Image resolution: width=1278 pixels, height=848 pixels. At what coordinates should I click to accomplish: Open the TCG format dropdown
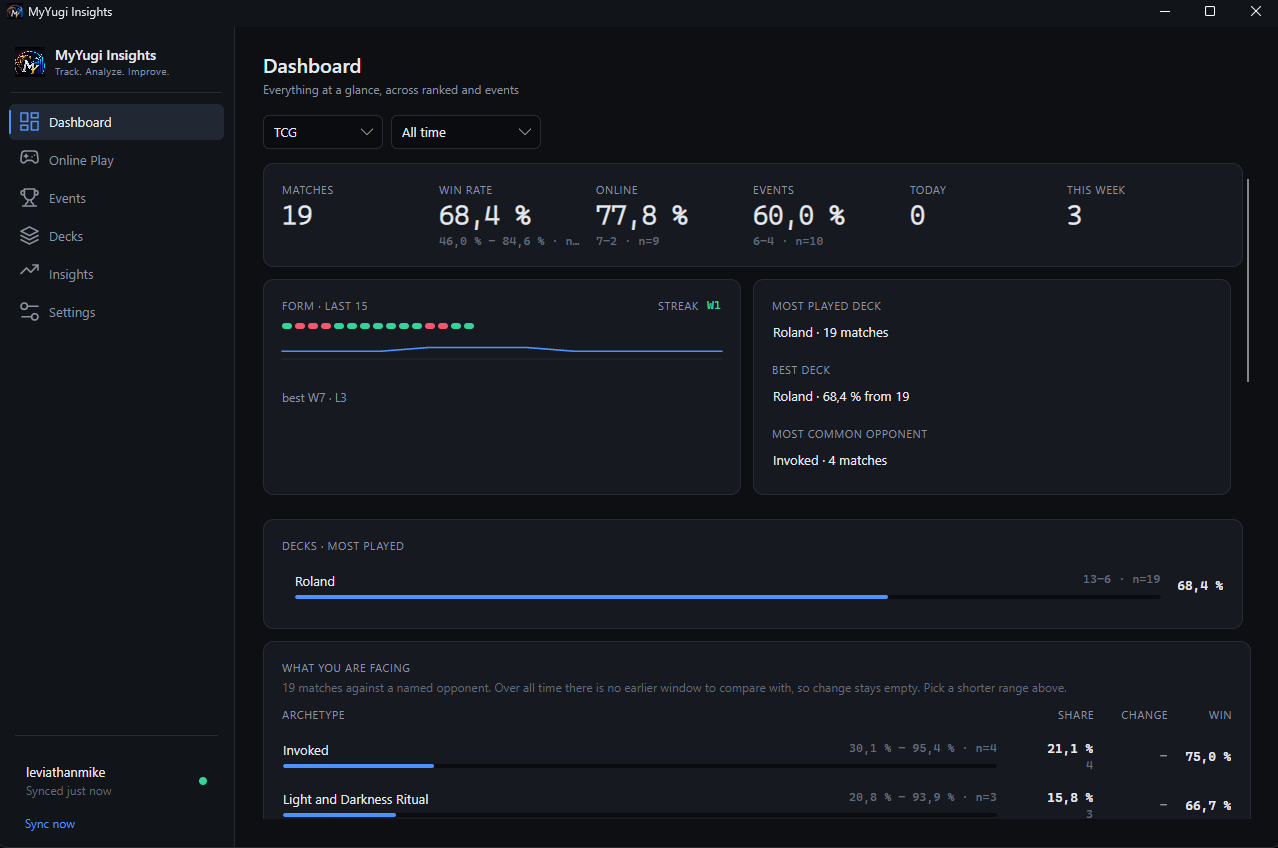point(323,132)
